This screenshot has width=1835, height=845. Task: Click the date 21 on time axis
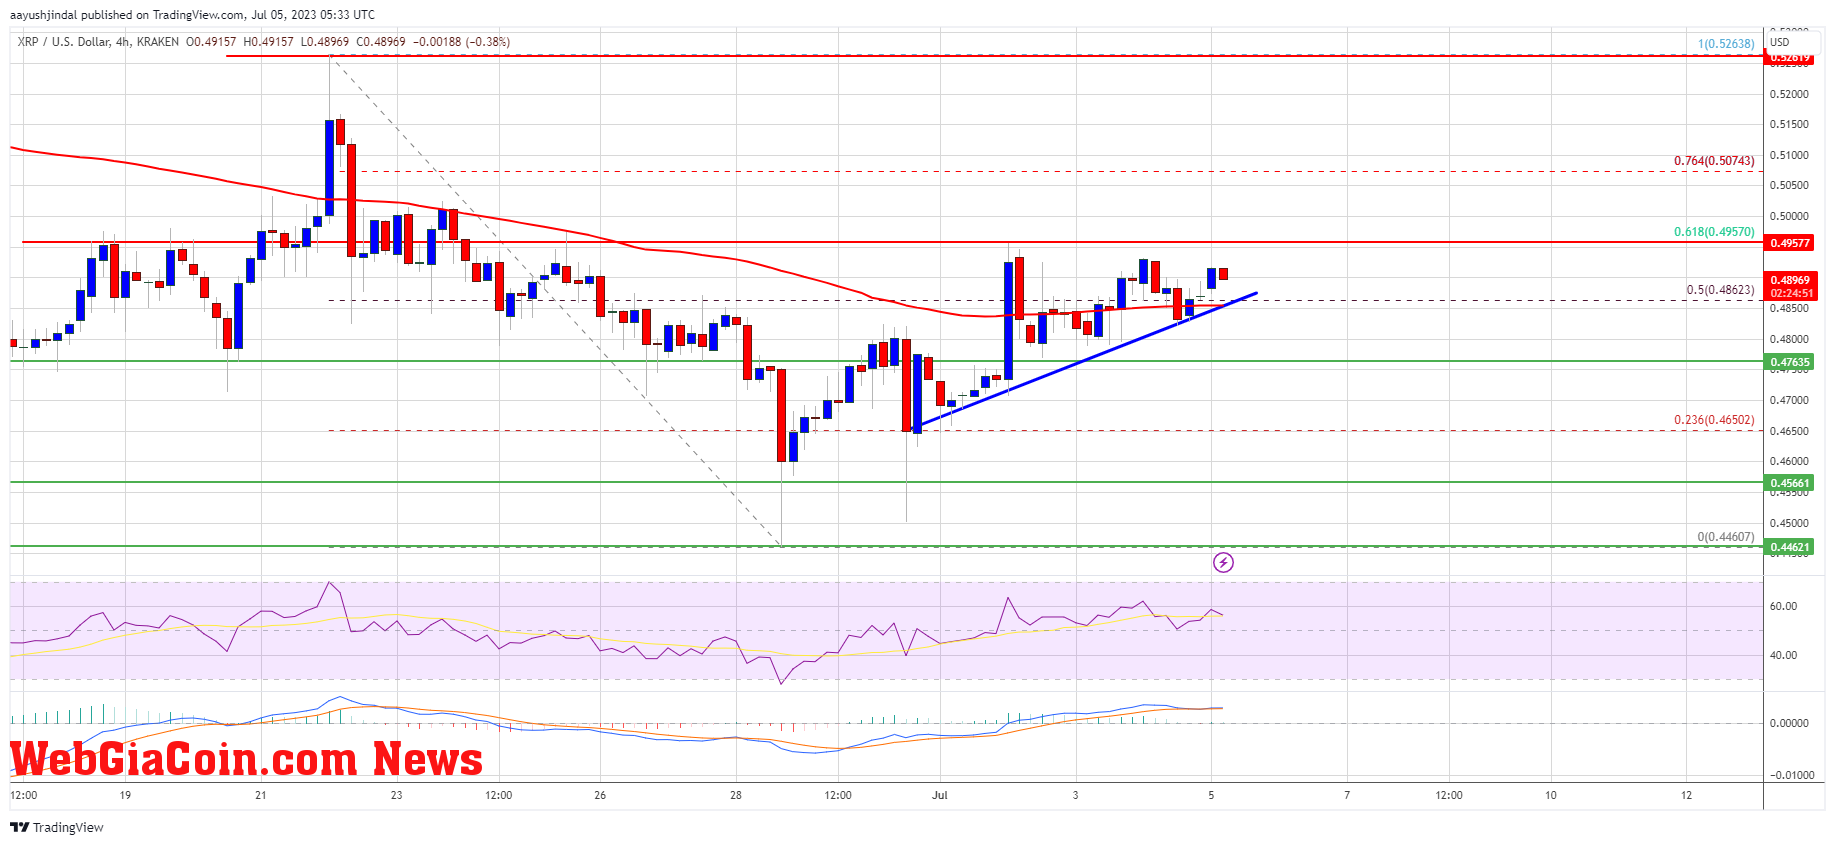(x=261, y=795)
